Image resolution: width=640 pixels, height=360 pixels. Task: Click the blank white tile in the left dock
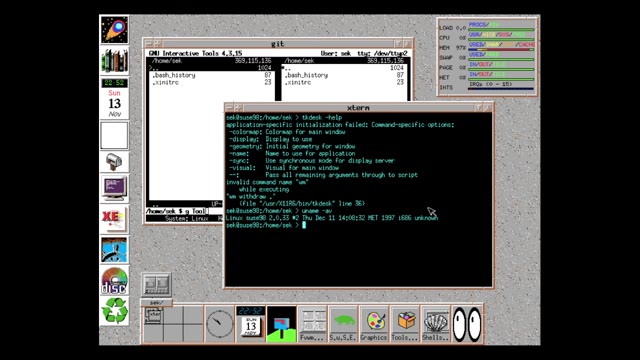(x=114, y=135)
